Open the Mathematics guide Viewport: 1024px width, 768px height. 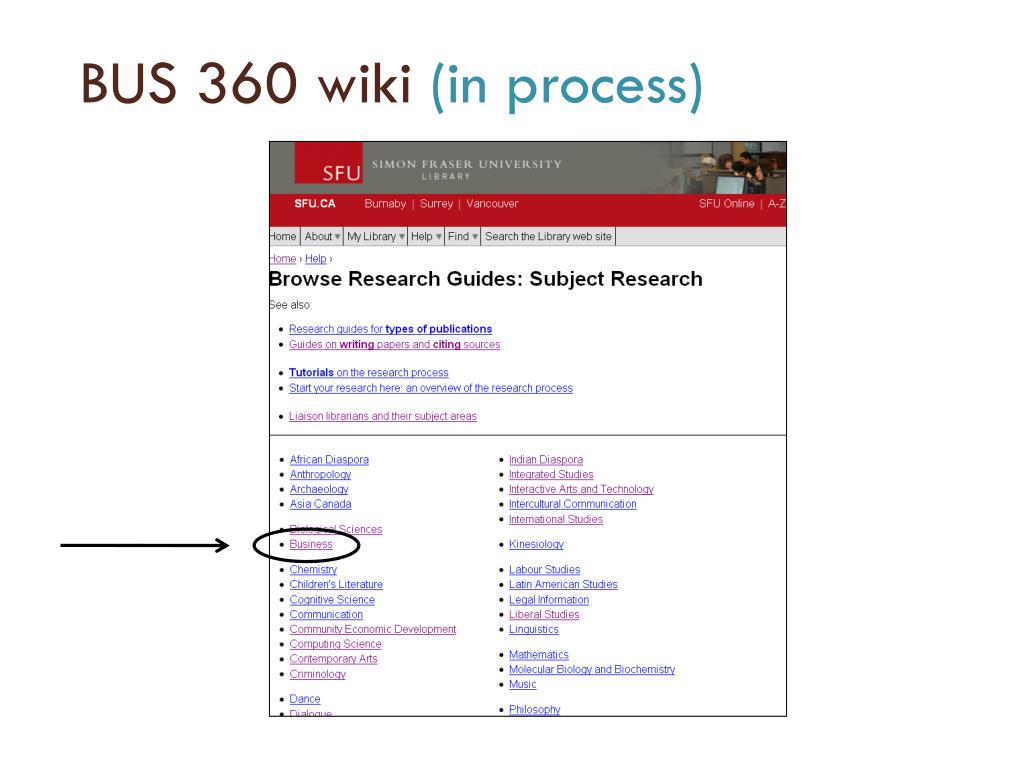point(539,654)
